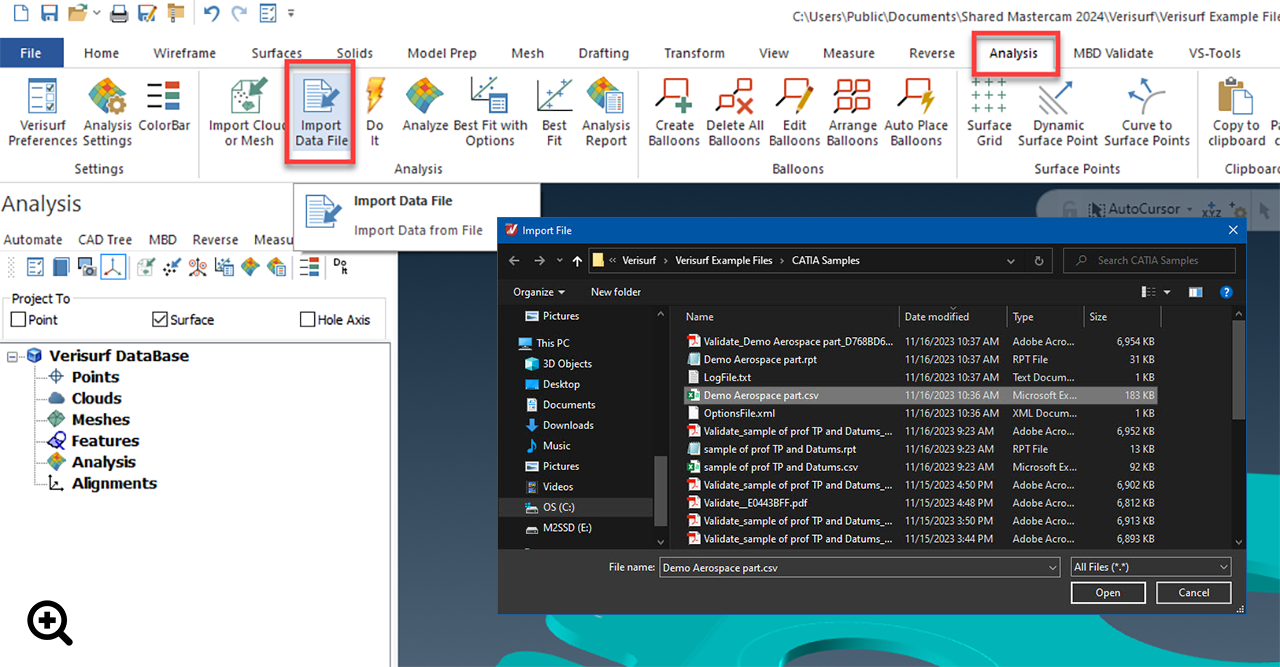Select the VS-Tools ribbon tab

point(1214,53)
